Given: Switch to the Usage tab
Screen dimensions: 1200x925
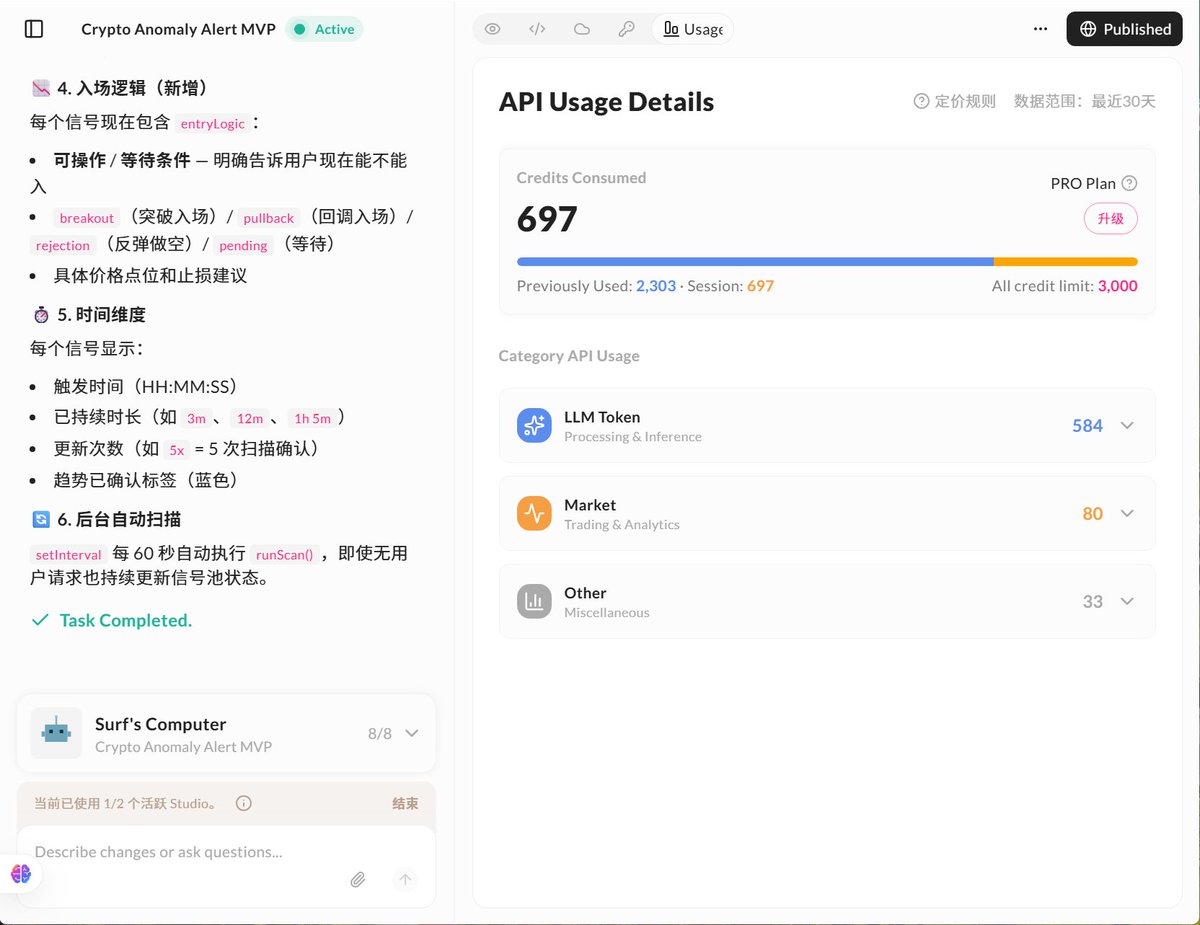Looking at the screenshot, I should point(692,29).
